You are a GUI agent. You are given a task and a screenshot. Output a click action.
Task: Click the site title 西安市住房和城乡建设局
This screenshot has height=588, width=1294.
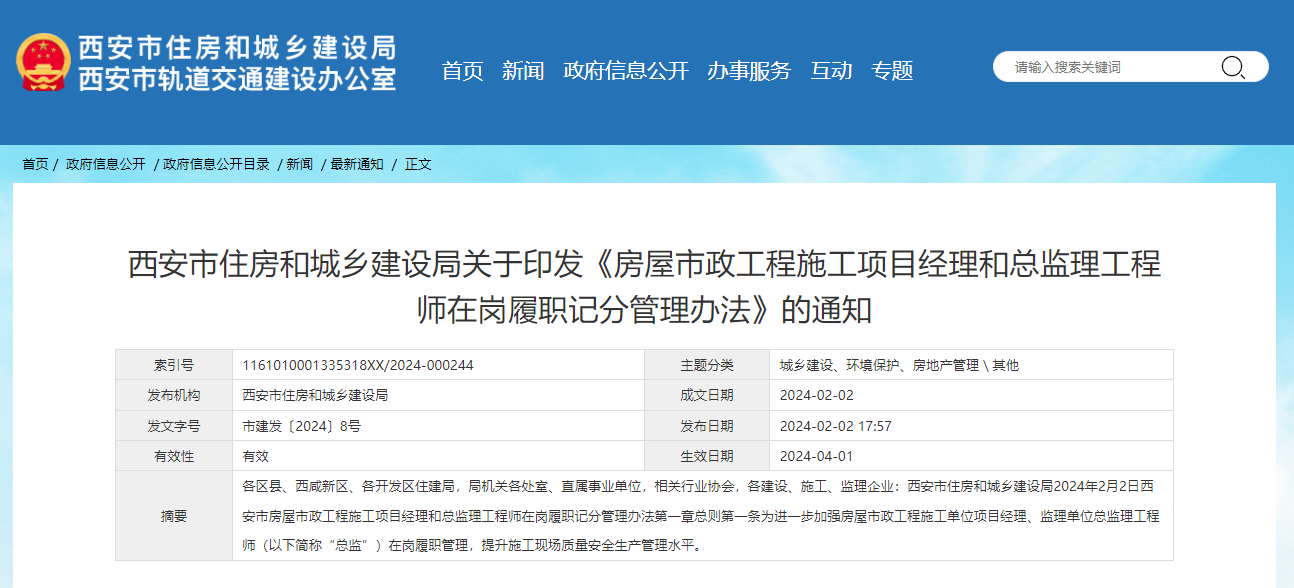pos(237,47)
